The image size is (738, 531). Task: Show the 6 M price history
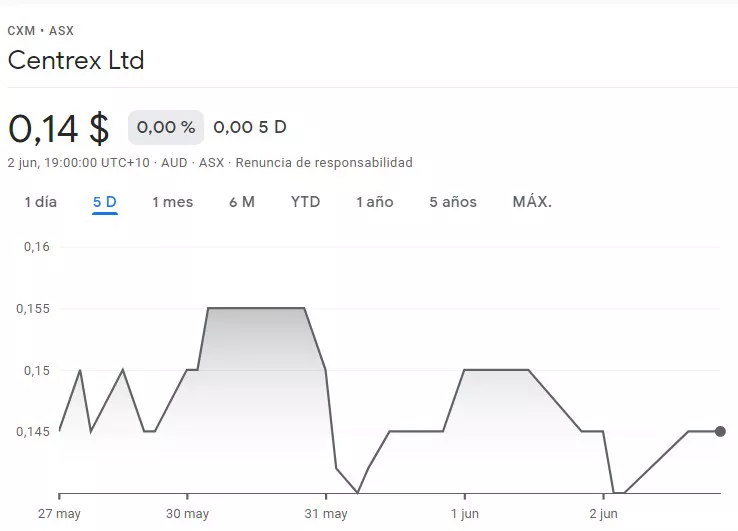tap(241, 202)
